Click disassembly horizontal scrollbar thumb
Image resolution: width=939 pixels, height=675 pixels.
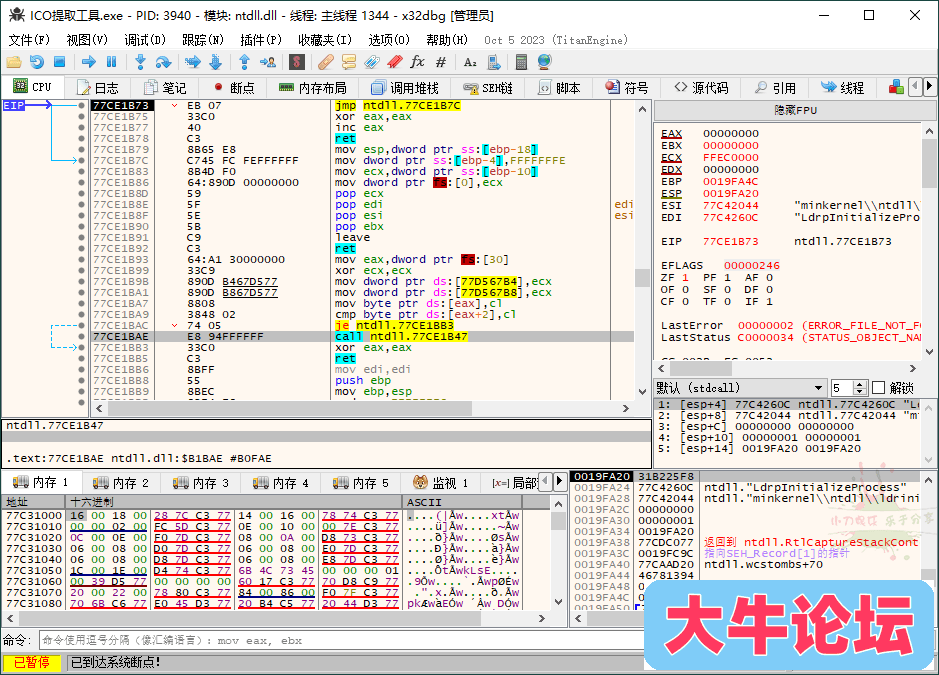point(290,408)
